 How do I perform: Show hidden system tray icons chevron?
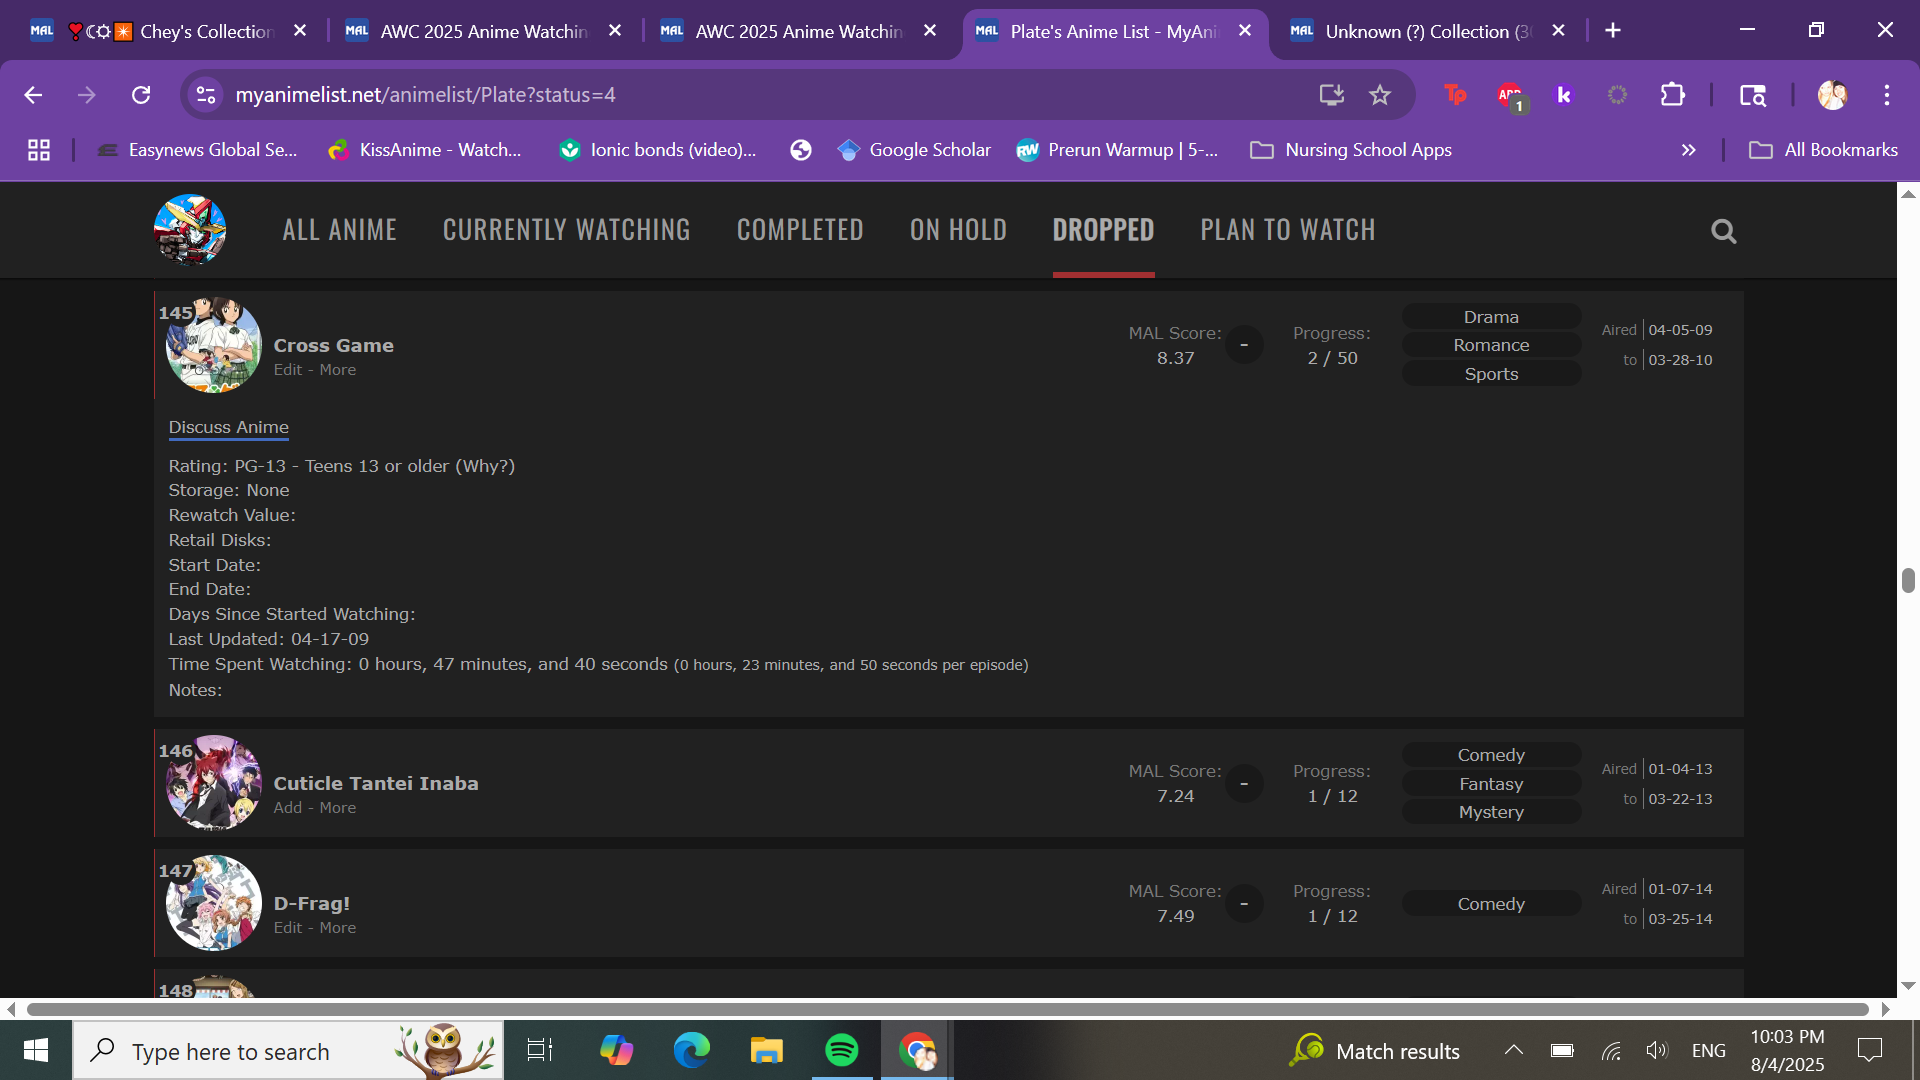1513,1050
